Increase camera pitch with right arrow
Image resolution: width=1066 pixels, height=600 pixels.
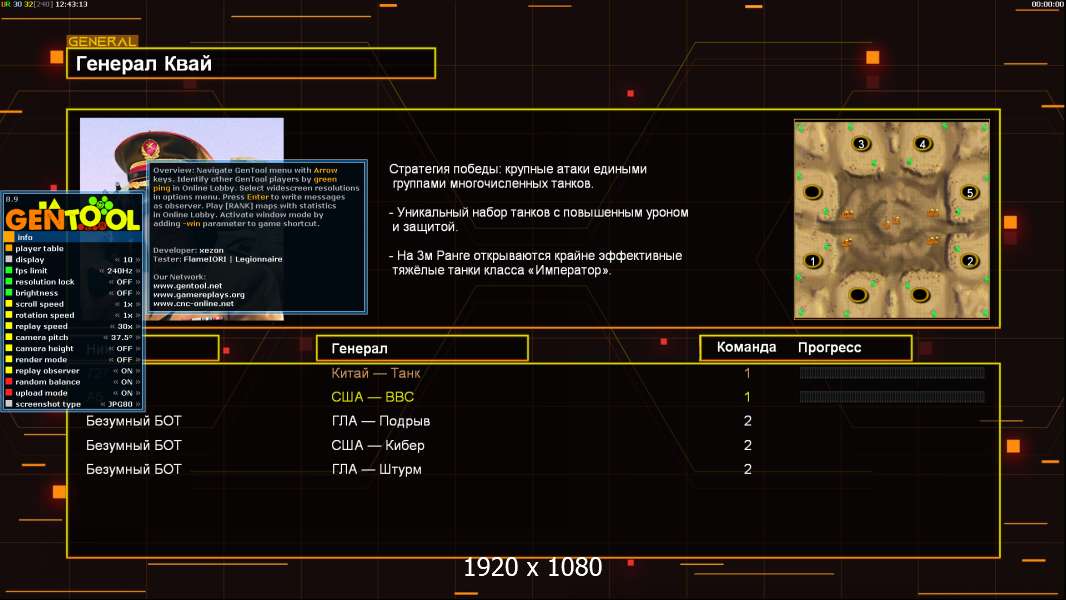pos(138,337)
